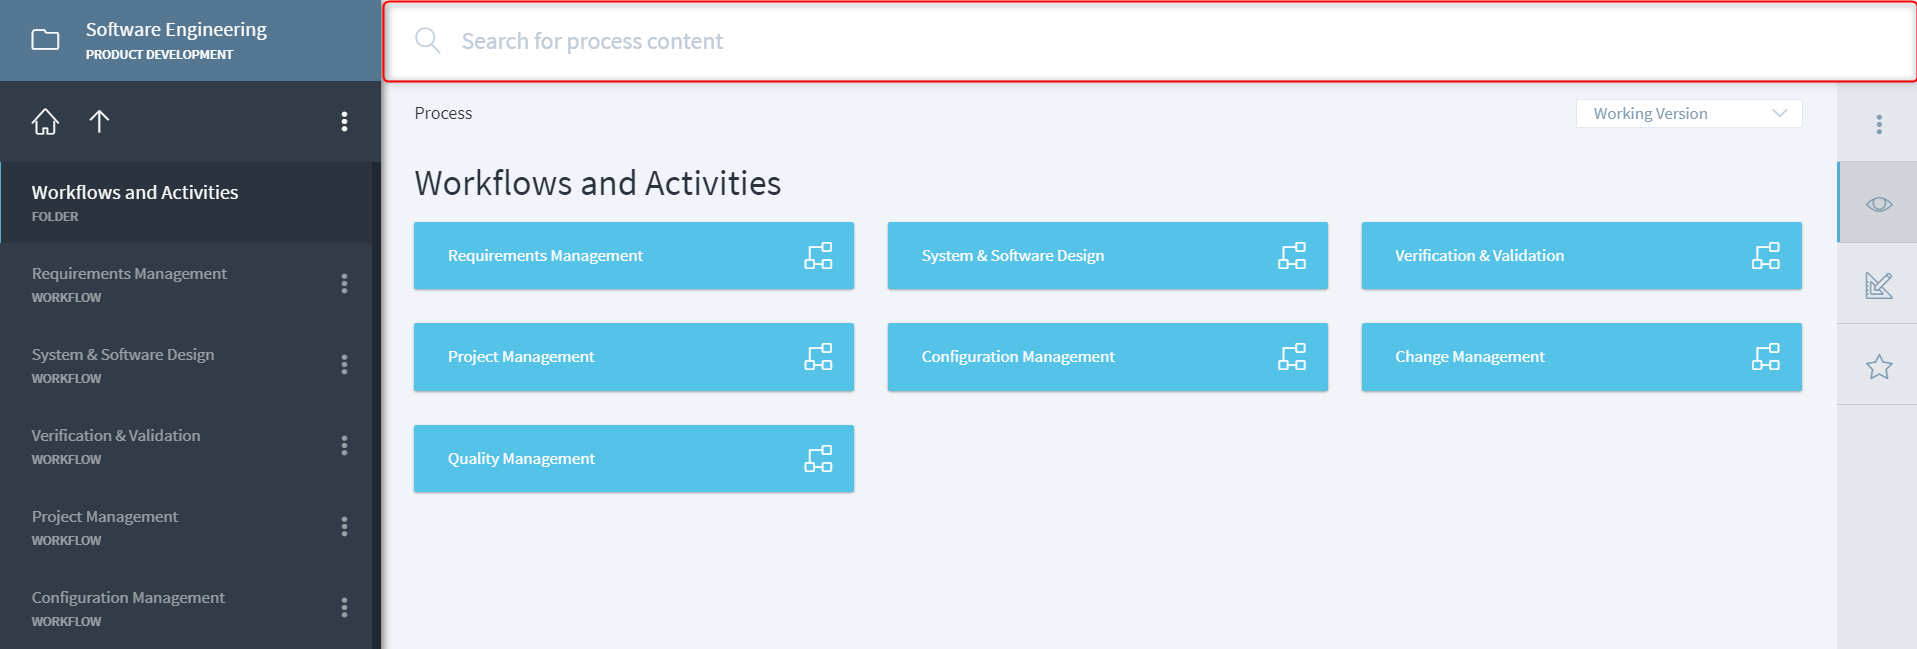Open the Change Management workflow tile

[x=1580, y=357]
